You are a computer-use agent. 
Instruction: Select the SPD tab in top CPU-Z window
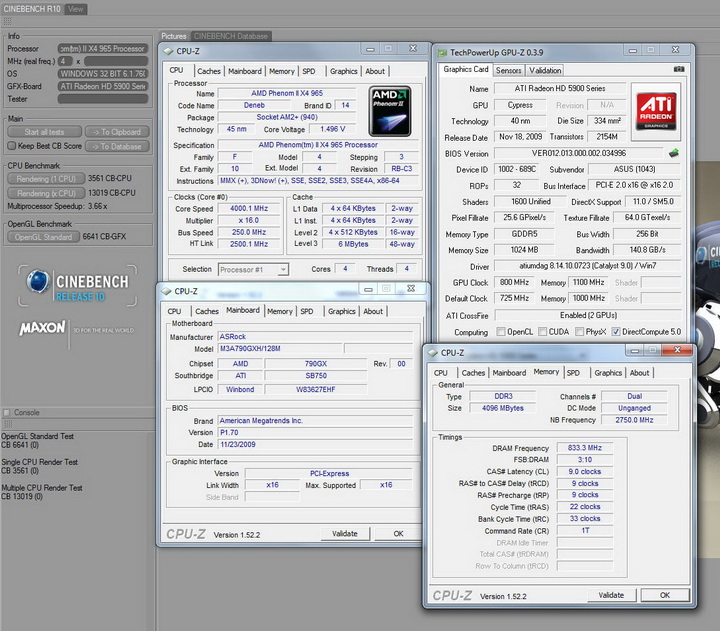[309, 71]
